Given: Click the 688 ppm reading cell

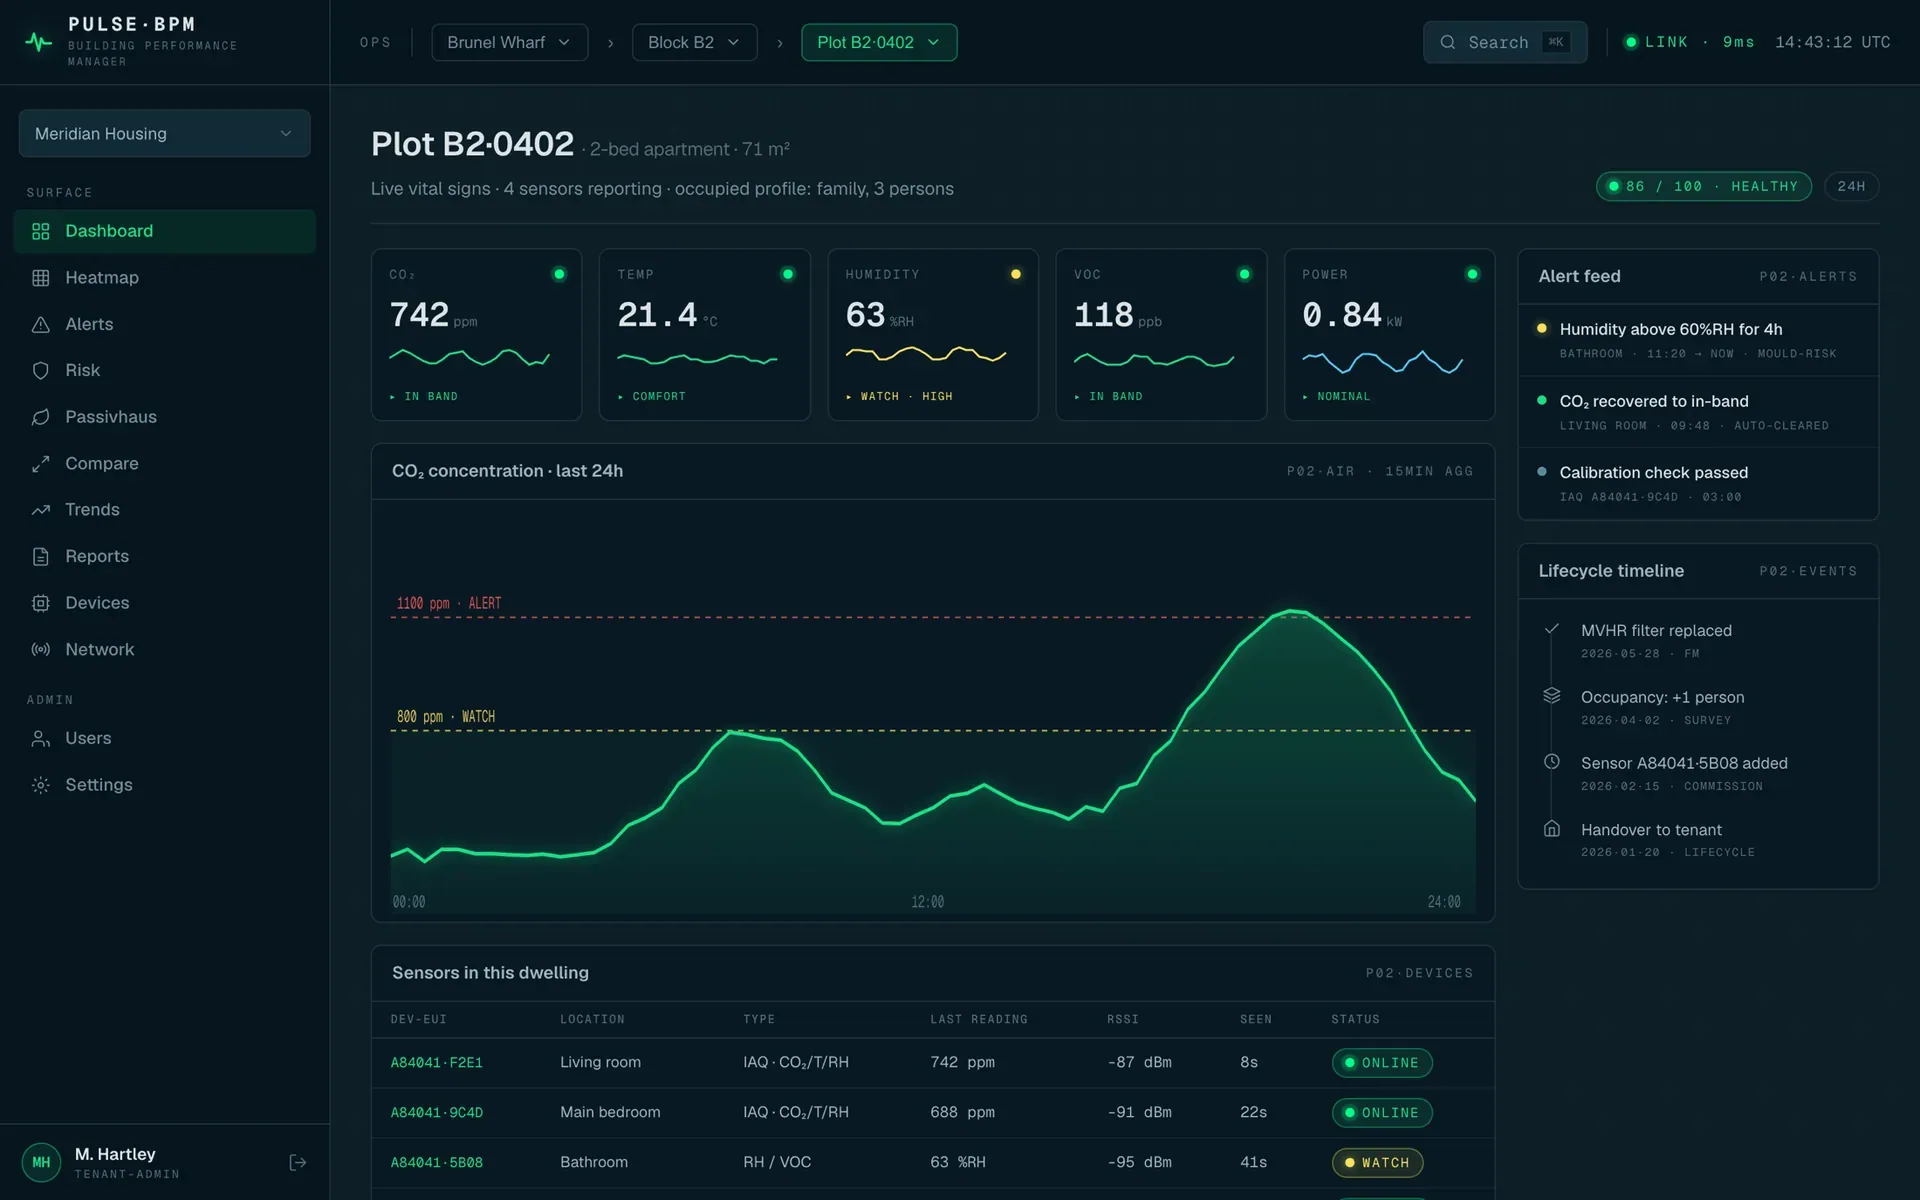Looking at the screenshot, I should pos(962,1112).
